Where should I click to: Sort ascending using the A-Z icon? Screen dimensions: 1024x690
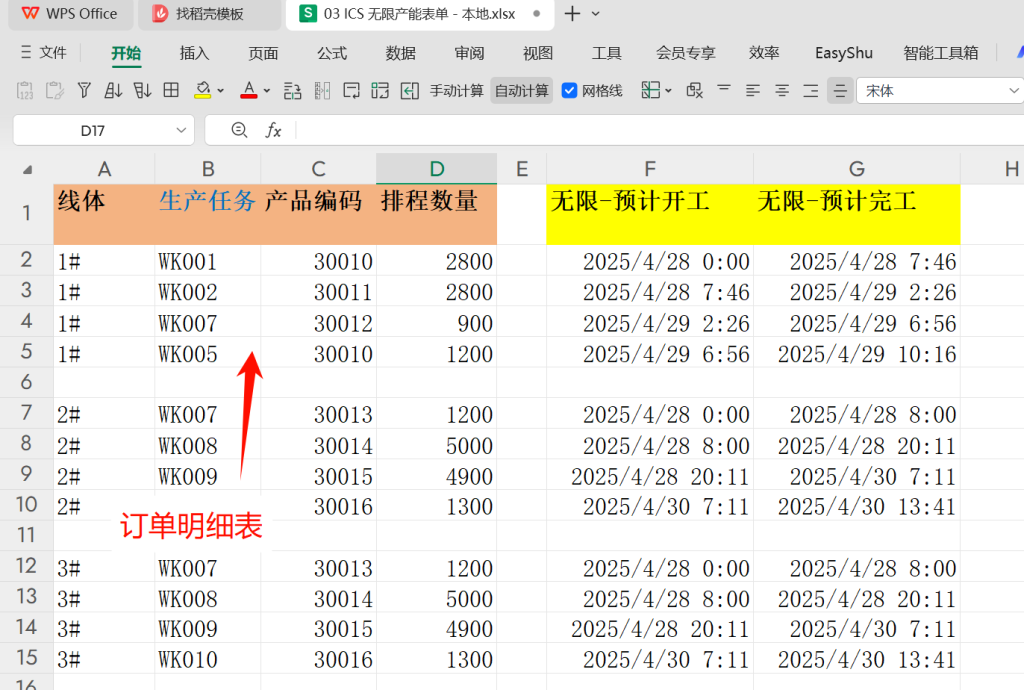(x=113, y=91)
